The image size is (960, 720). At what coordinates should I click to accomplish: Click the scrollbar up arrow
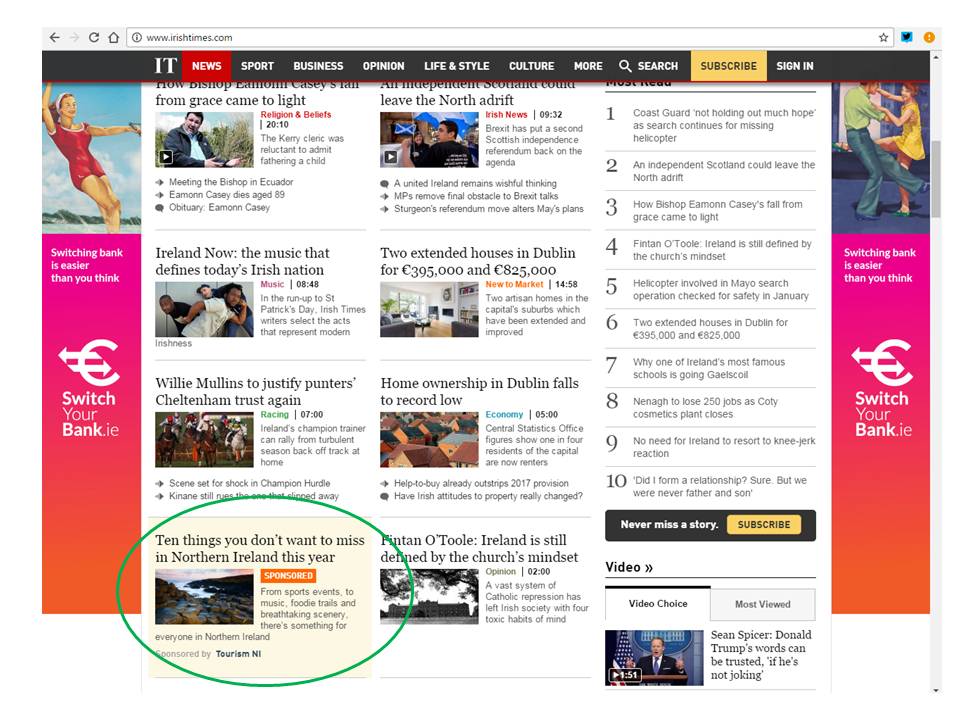936,57
